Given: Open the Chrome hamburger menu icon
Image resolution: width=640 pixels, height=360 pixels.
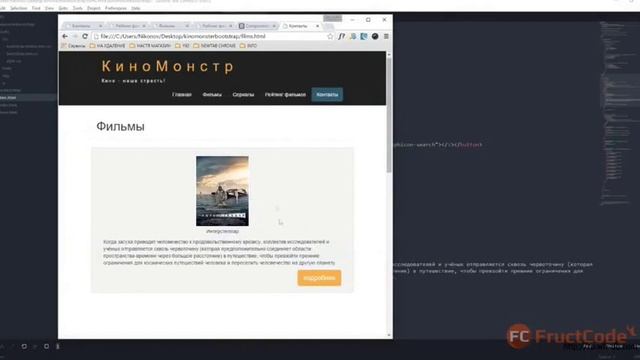Looking at the screenshot, I should (386, 36).
